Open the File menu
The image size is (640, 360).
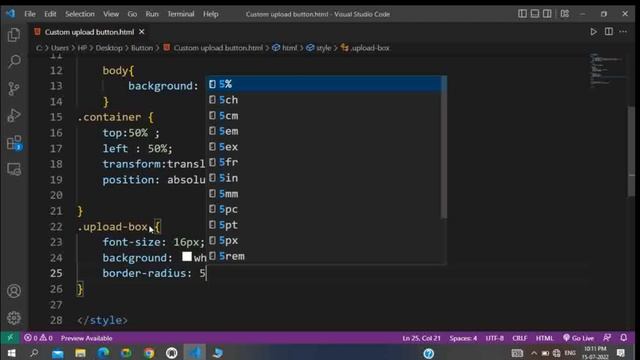30,14
